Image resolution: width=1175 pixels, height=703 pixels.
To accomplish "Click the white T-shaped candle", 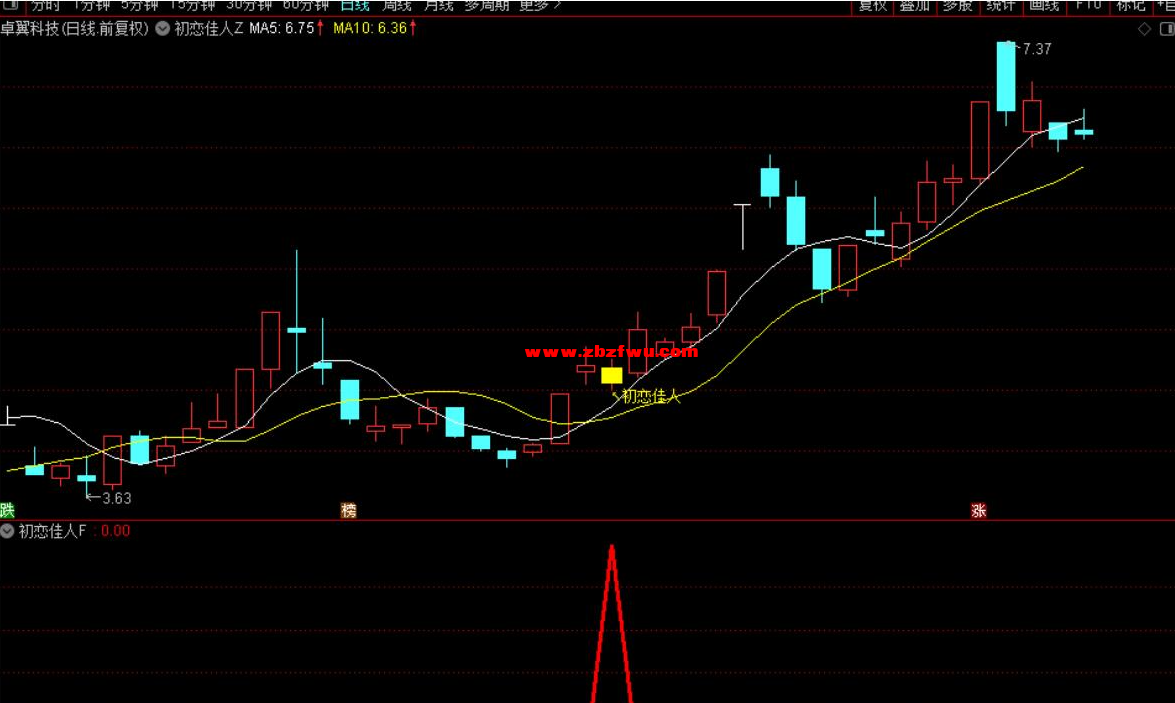I will (742, 226).
